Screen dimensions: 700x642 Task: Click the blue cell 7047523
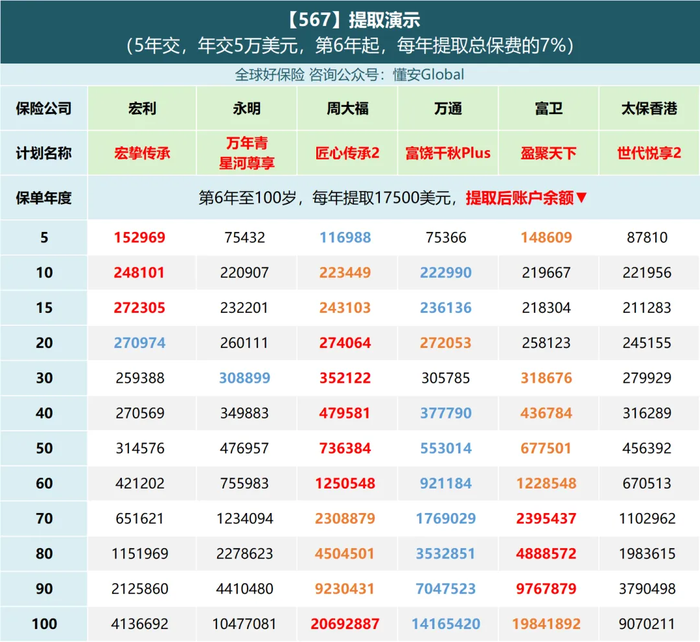coord(446,589)
